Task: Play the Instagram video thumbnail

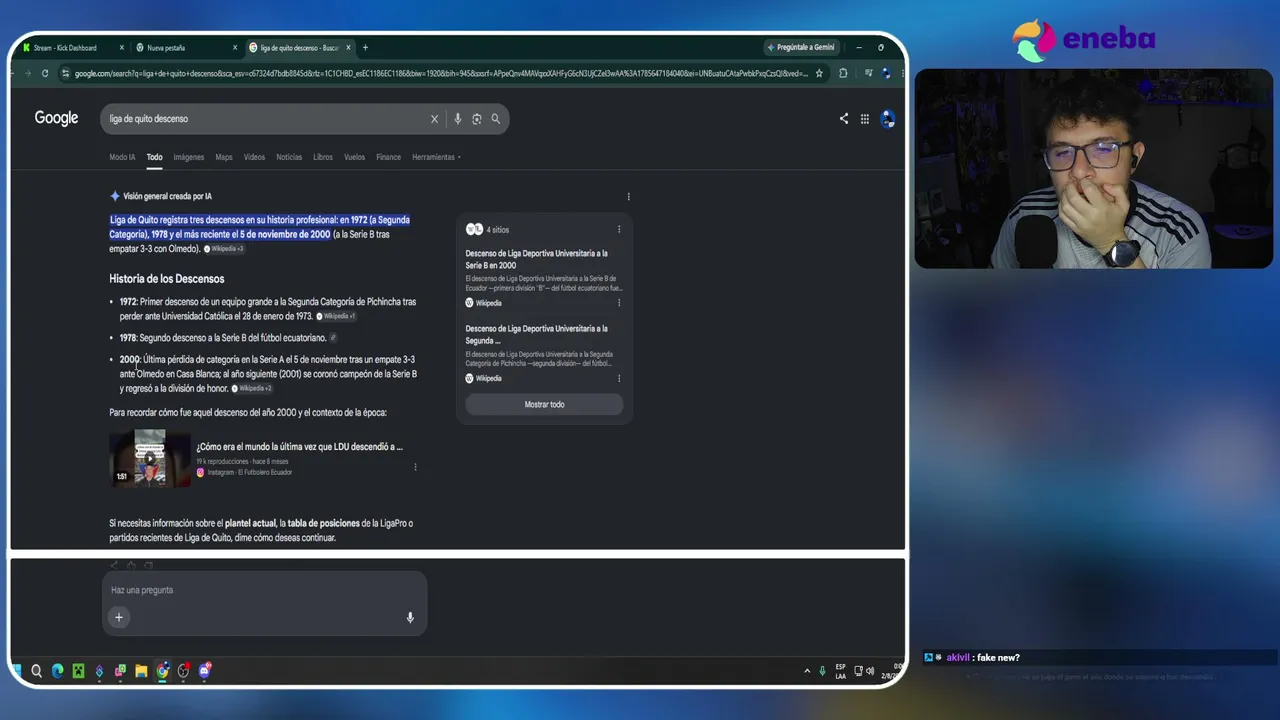Action: coord(150,458)
